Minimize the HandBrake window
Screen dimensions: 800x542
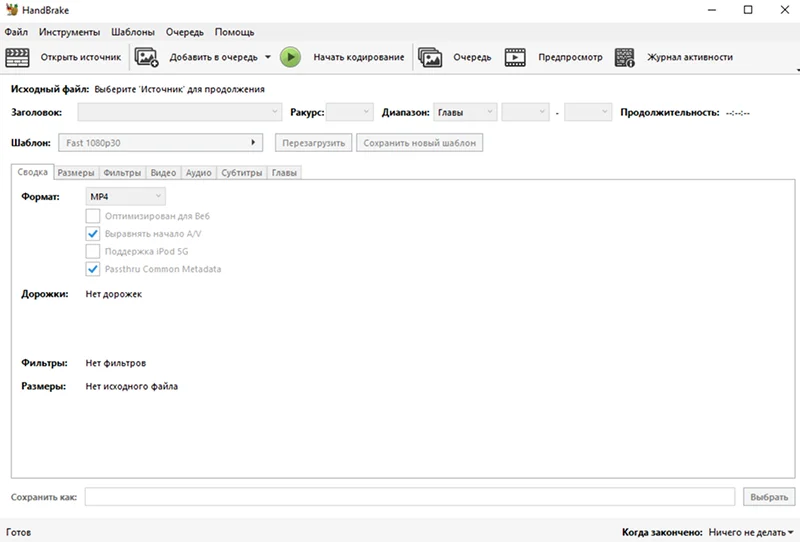(712, 10)
